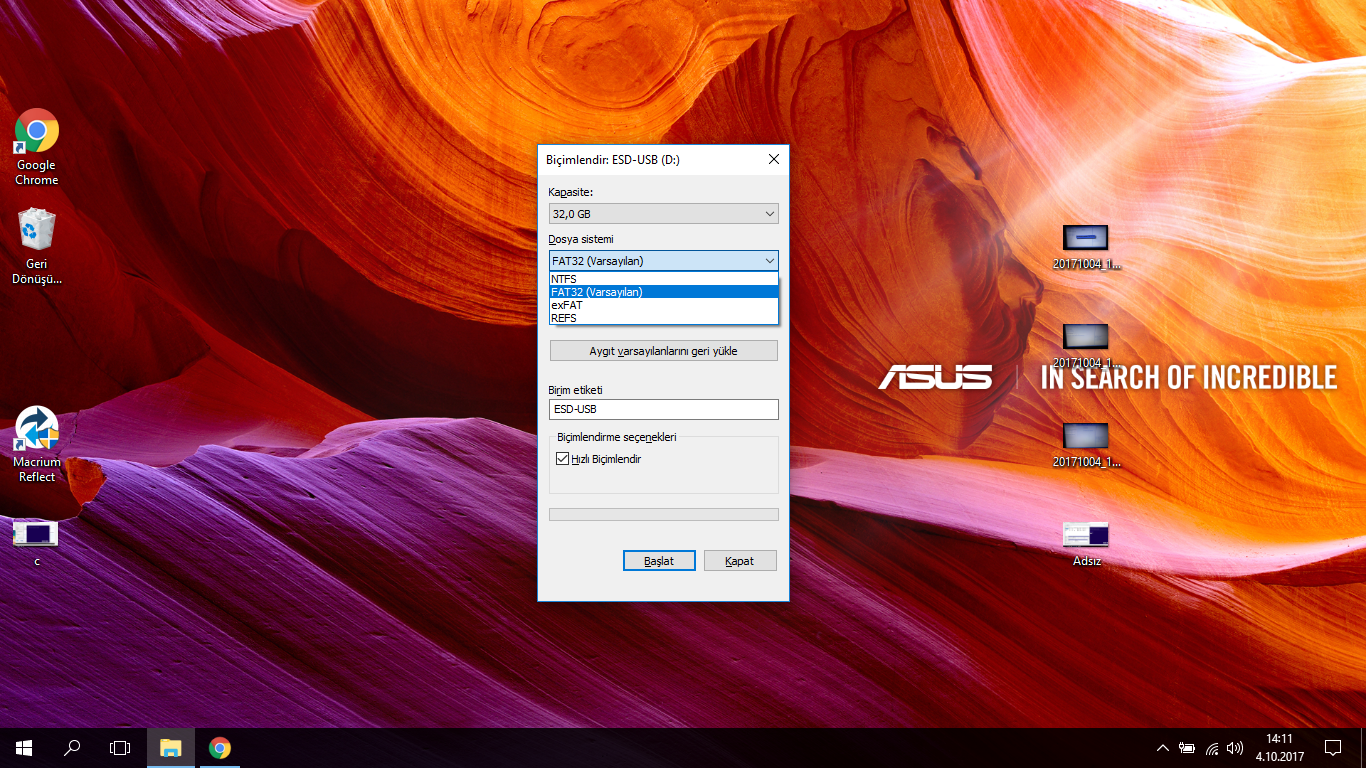Open the Google Chrome desktop shortcut
1366x768 pixels.
37,147
